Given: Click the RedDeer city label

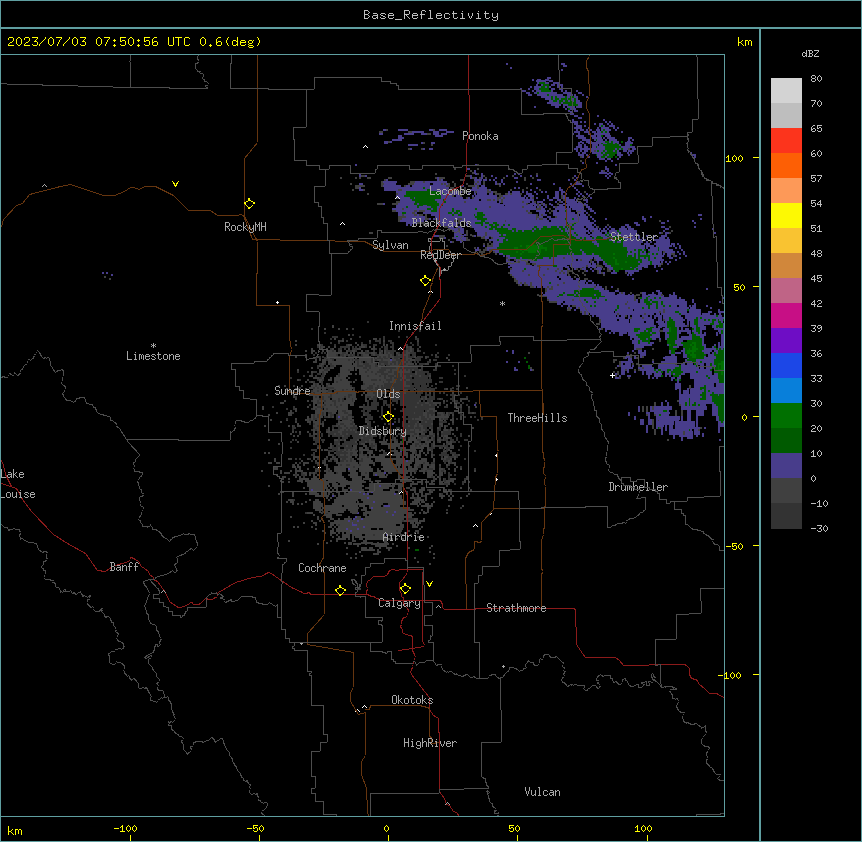Looking at the screenshot, I should coord(440,255).
